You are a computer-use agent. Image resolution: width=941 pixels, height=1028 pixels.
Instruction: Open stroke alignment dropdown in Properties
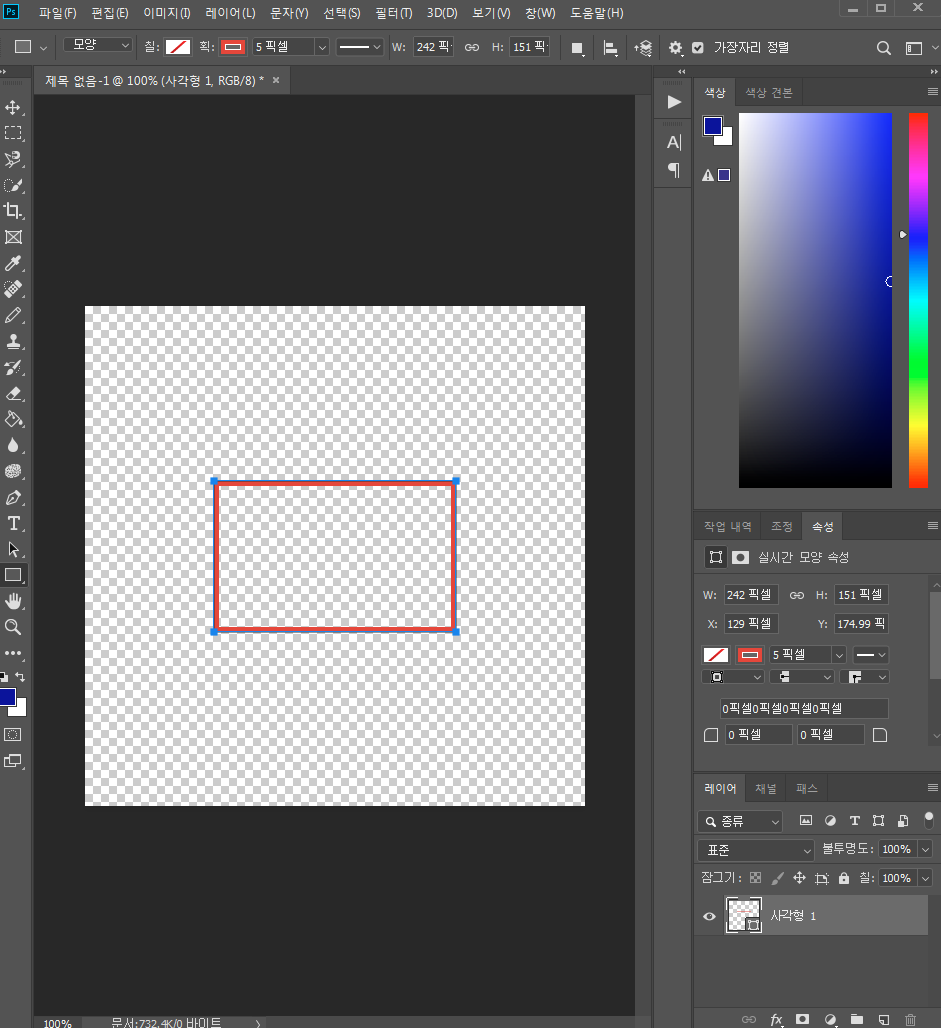[x=732, y=677]
